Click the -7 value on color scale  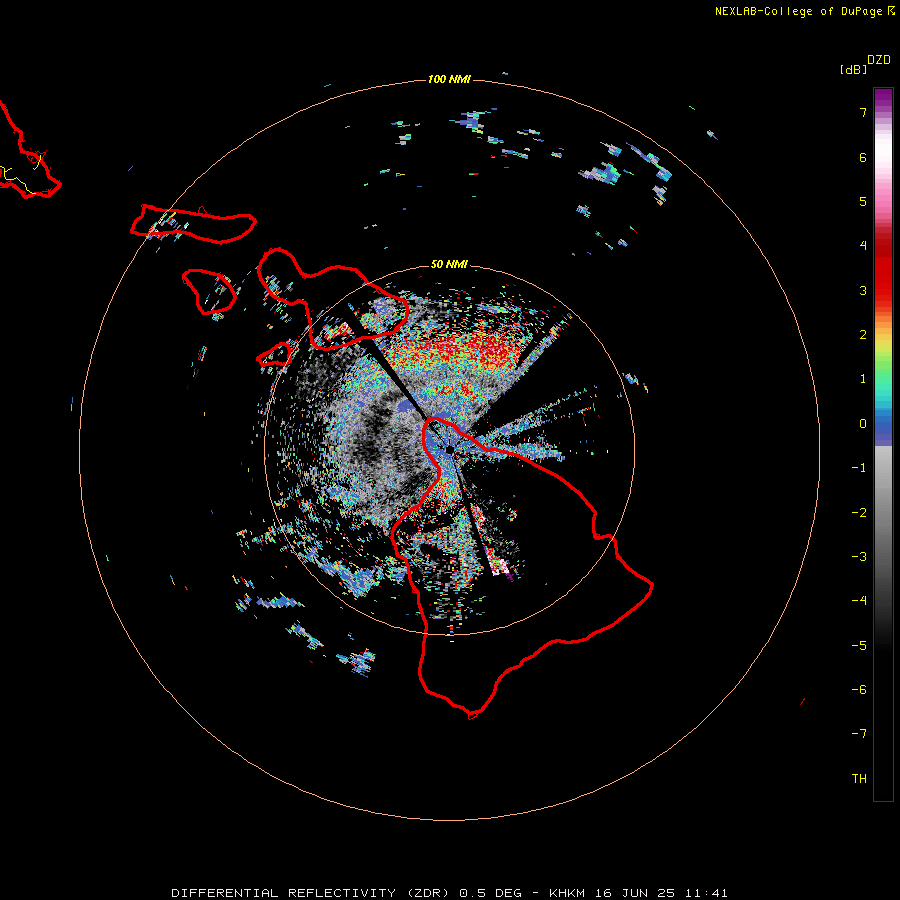click(x=859, y=734)
